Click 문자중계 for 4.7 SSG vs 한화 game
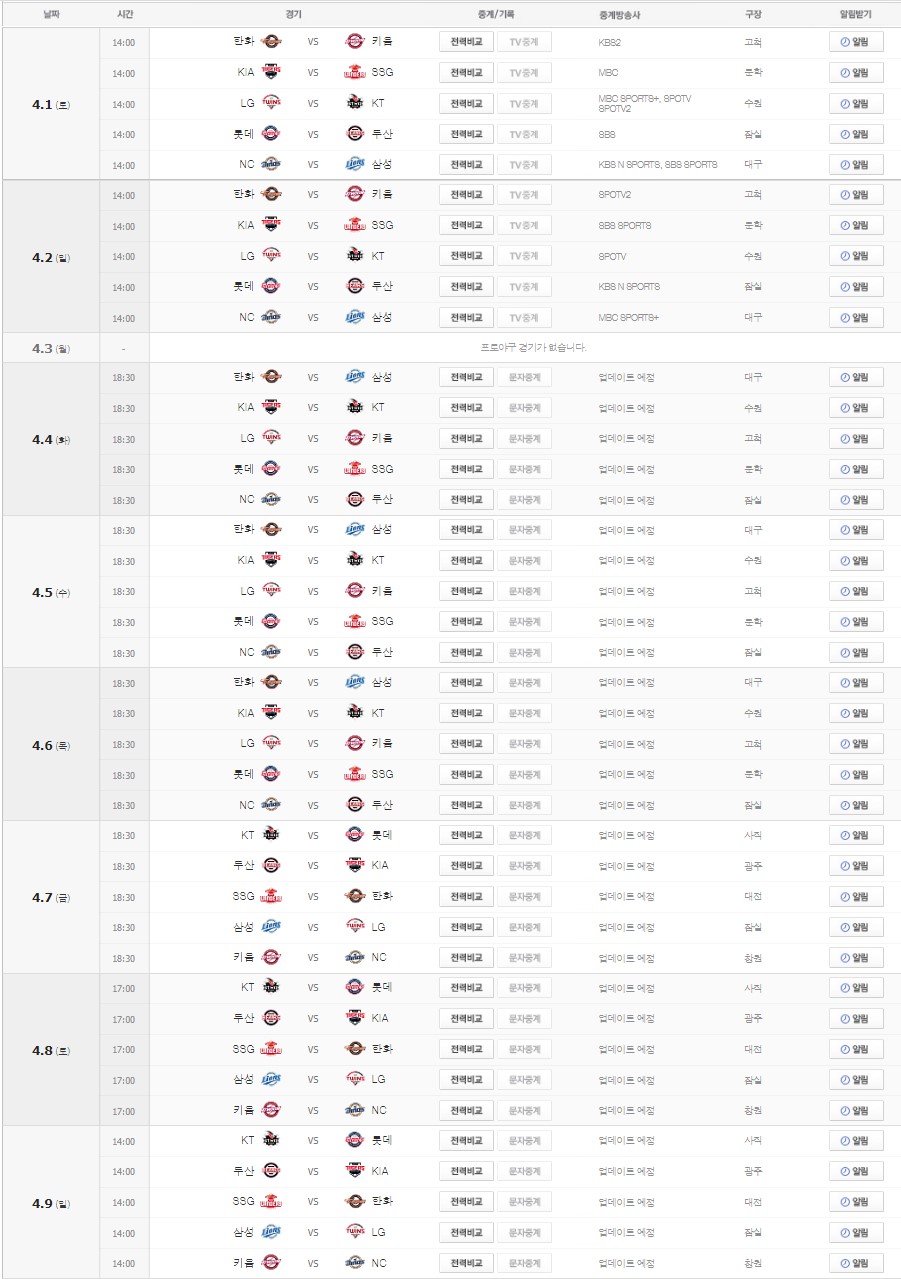The image size is (901, 1279). coord(524,896)
